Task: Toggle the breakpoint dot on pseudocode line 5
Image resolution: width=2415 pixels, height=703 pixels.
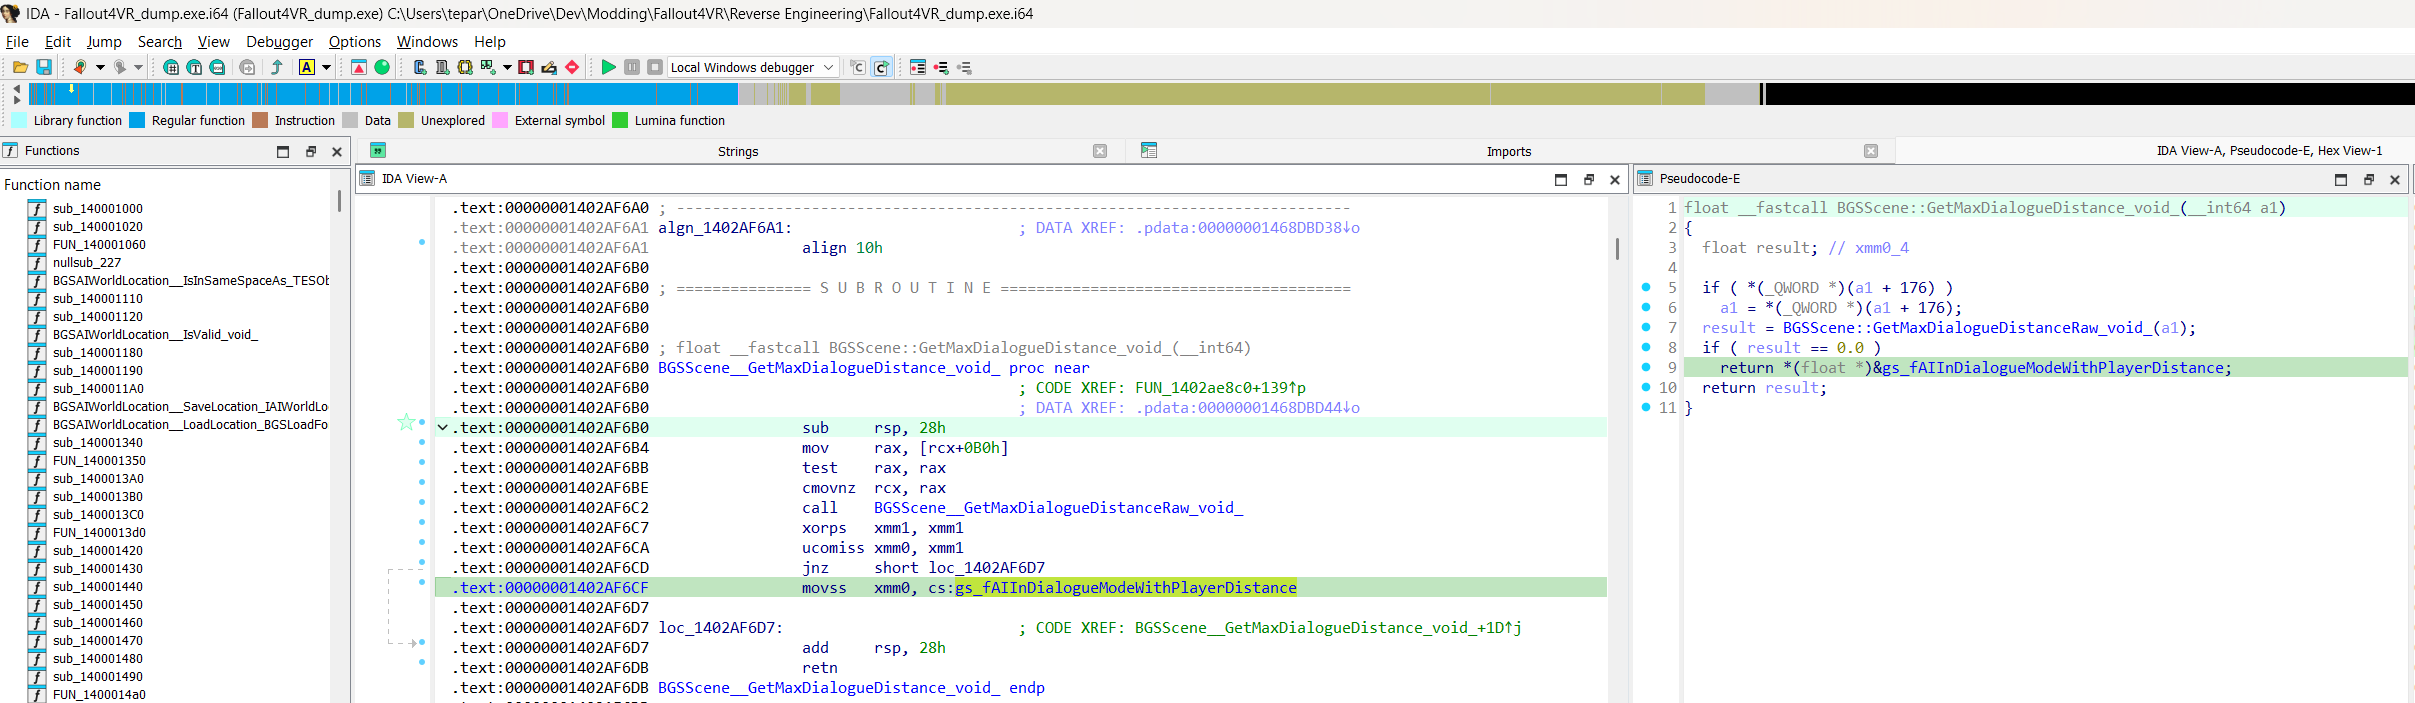Action: [x=1646, y=287]
